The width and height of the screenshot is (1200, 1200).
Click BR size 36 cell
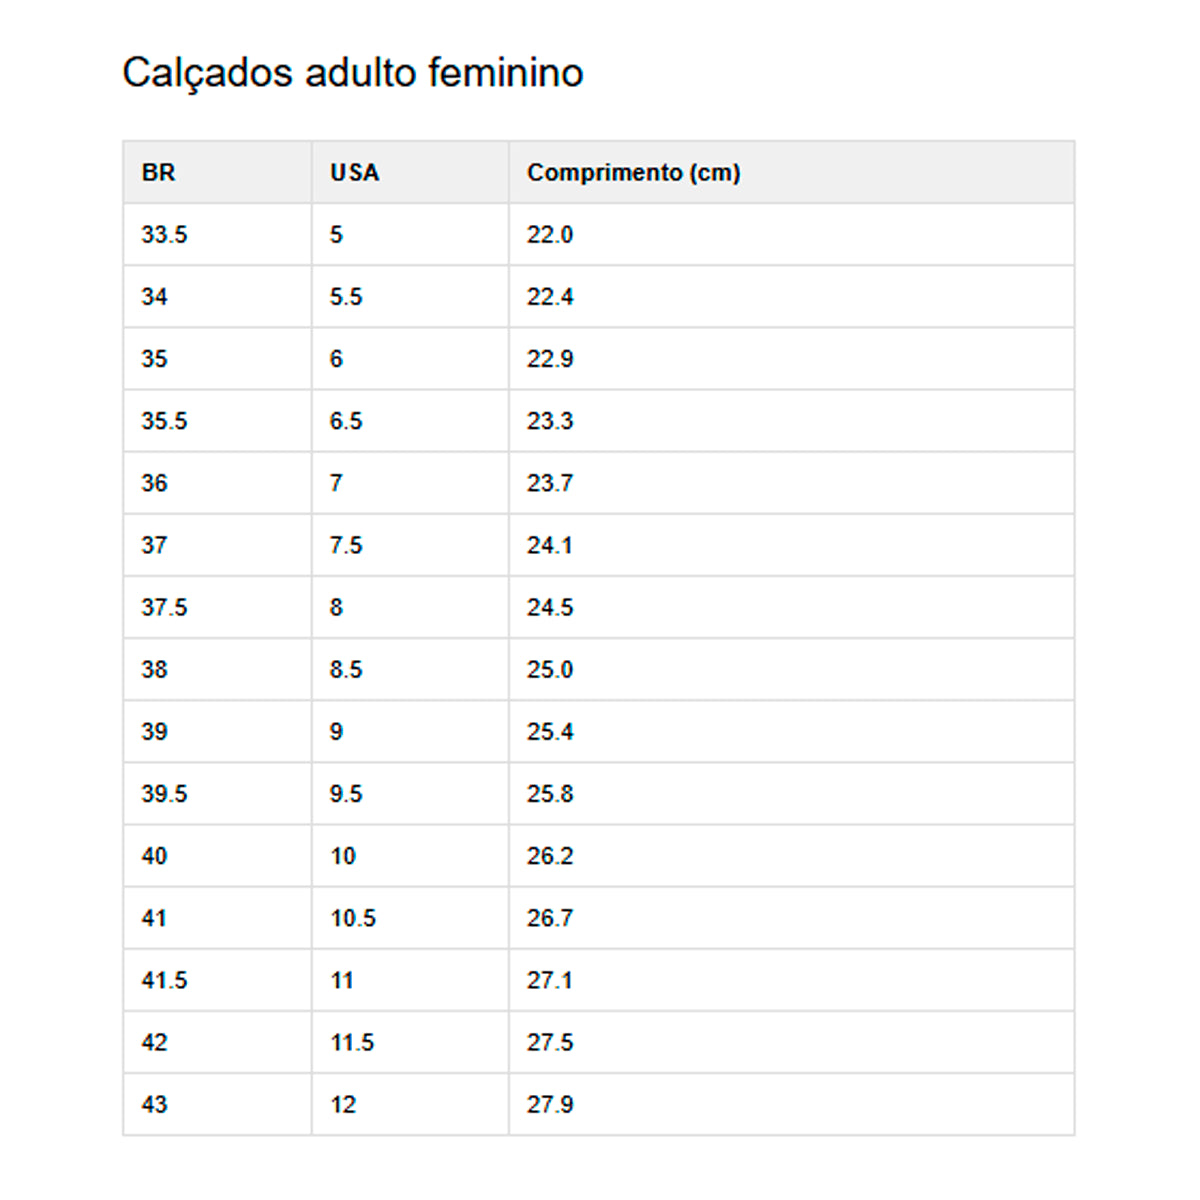(154, 483)
